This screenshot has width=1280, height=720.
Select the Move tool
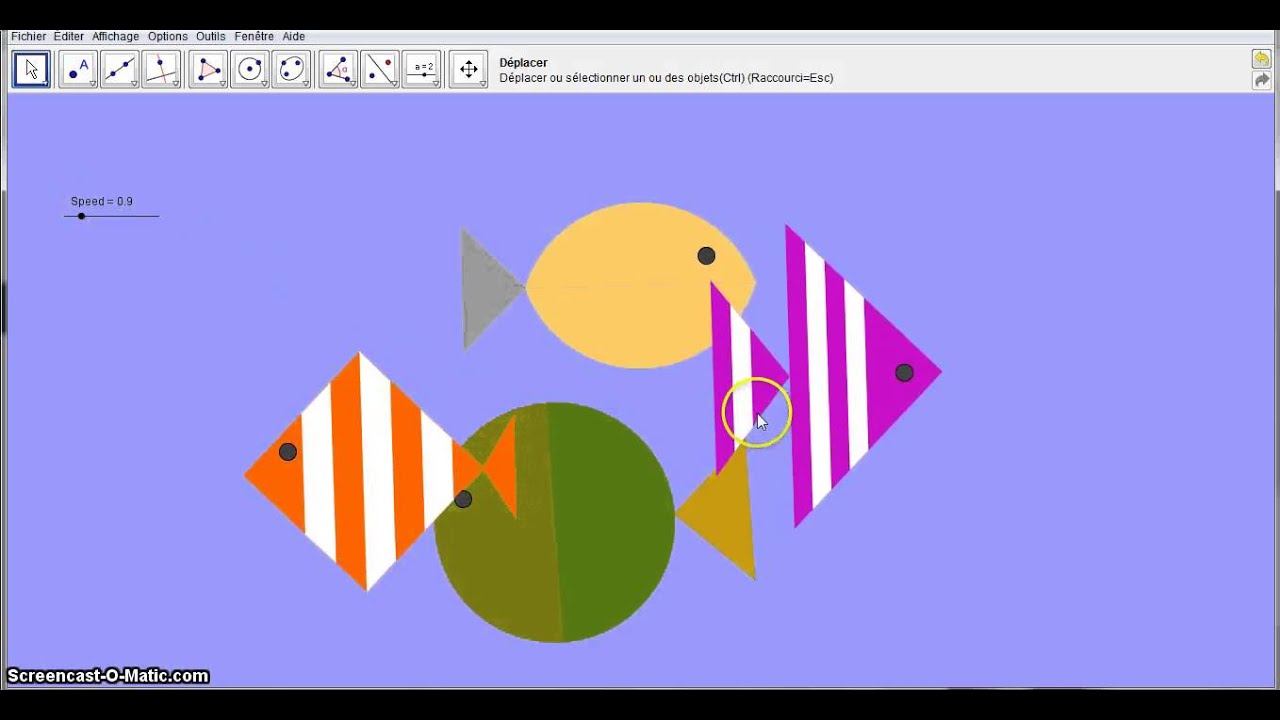coord(31,68)
